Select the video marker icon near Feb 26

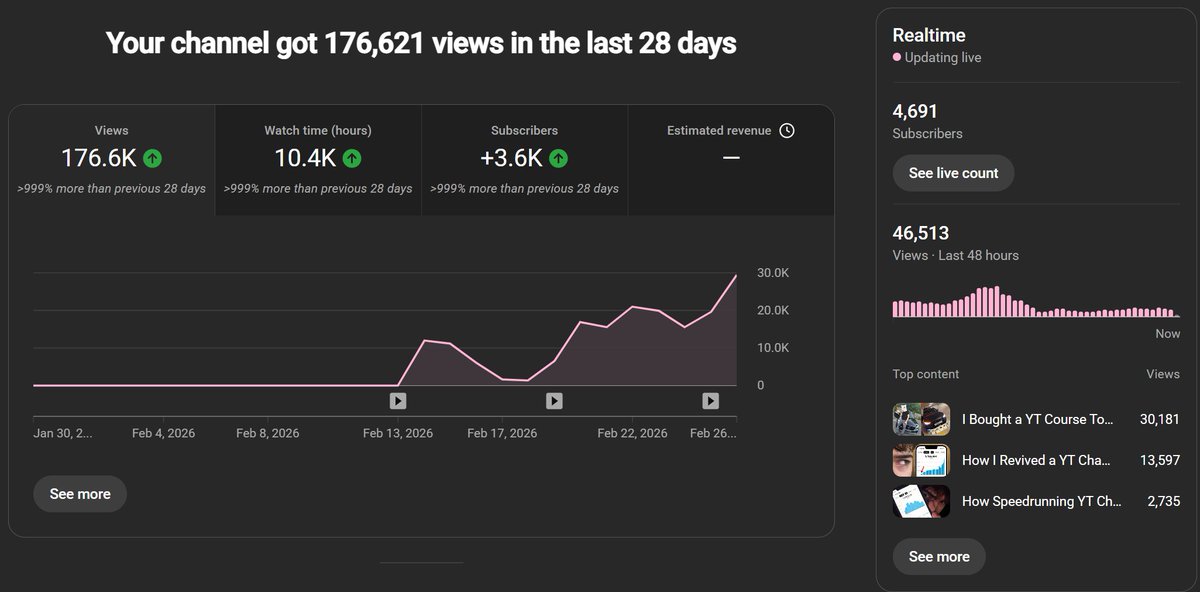coord(710,400)
